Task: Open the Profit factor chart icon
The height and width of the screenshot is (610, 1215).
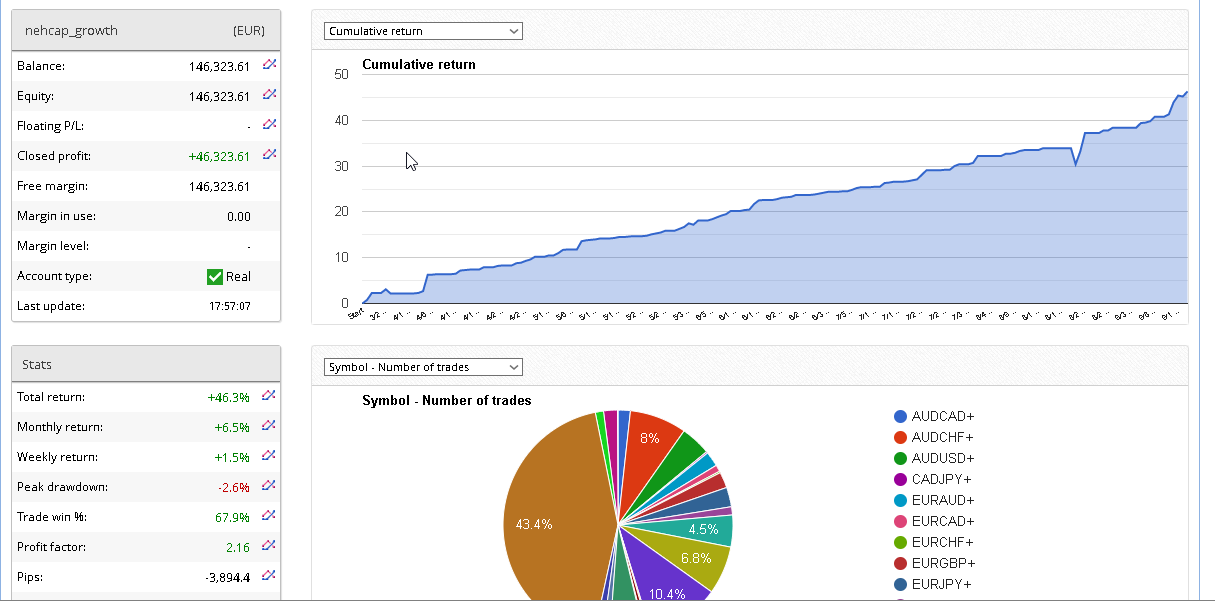Action: click(269, 546)
